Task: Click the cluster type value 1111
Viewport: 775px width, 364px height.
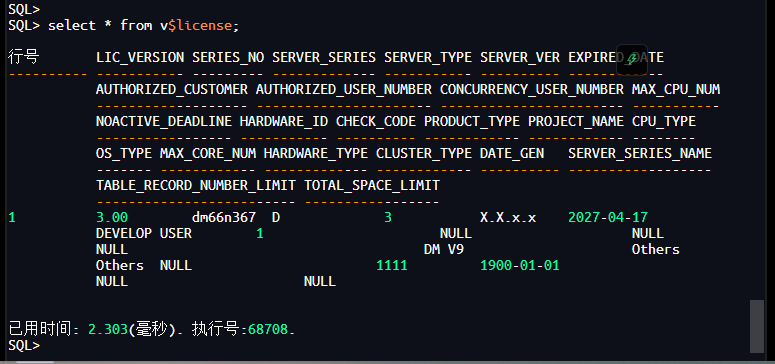Action: pyautogui.click(x=392, y=266)
